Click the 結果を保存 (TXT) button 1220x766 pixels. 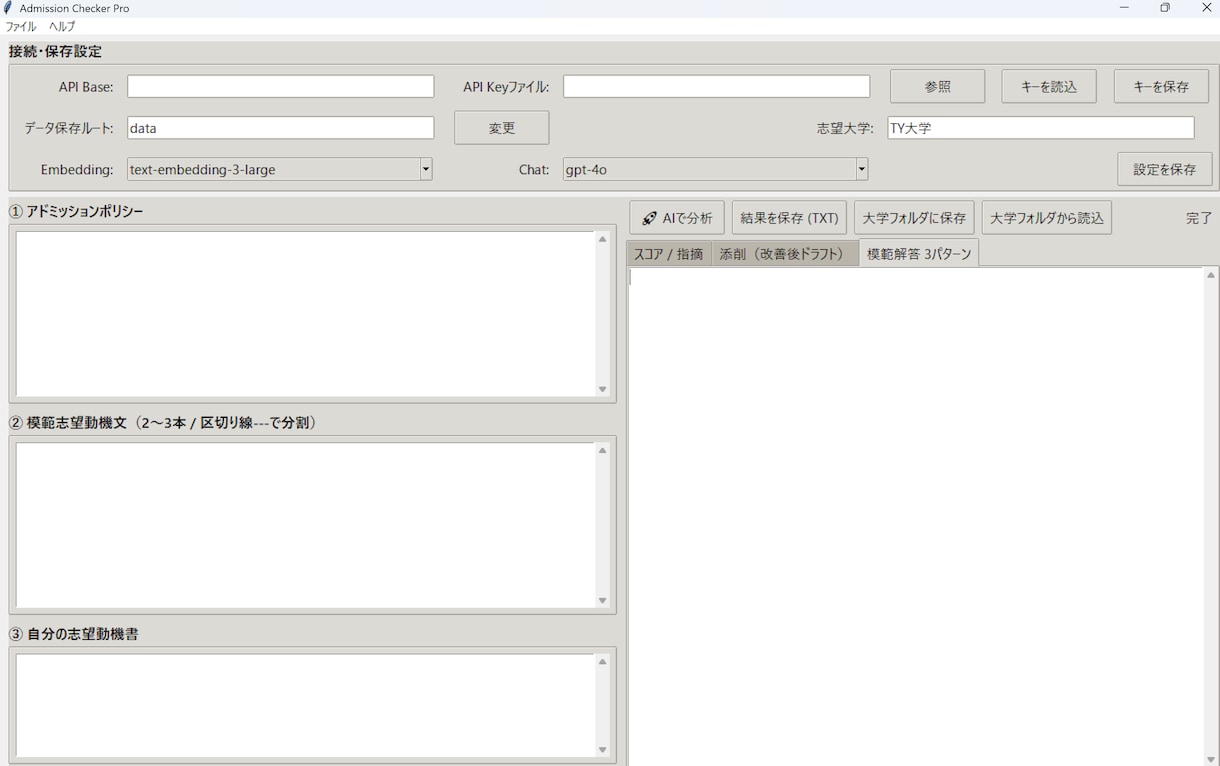pyautogui.click(x=789, y=218)
